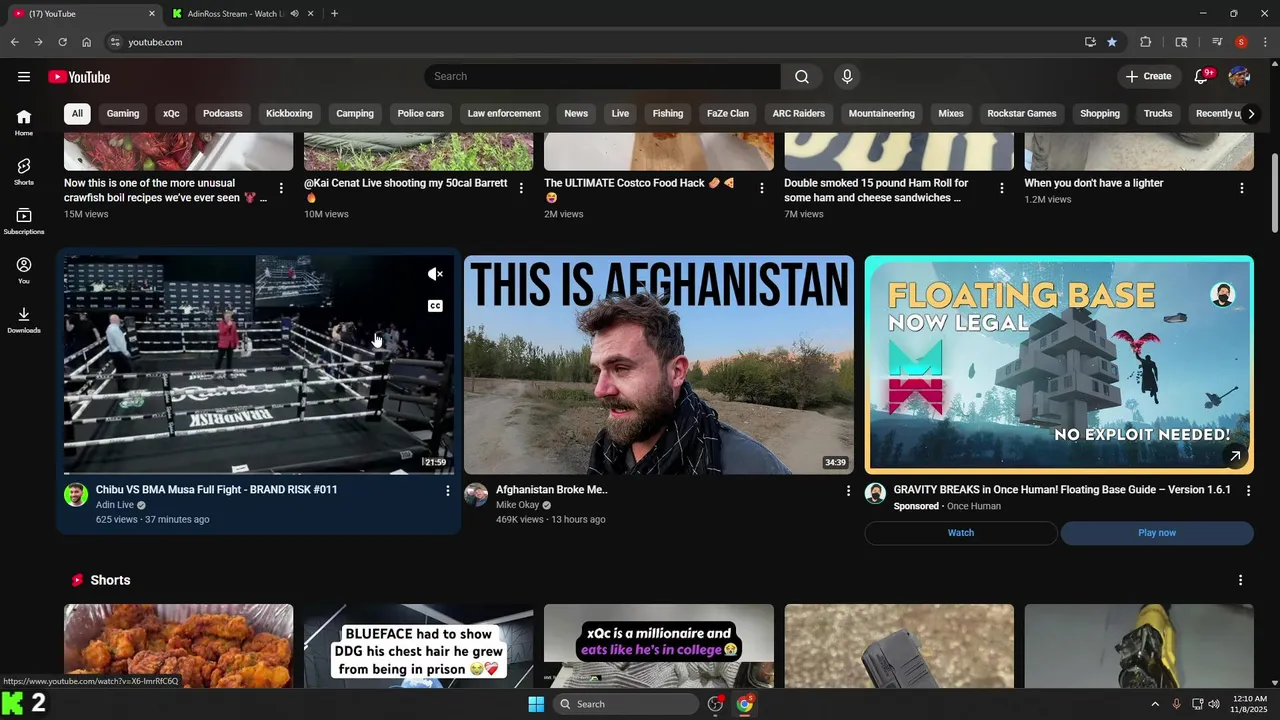This screenshot has width=1280, height=720.
Task: Open options for the crawfish boil video
Action: [x=281, y=188]
